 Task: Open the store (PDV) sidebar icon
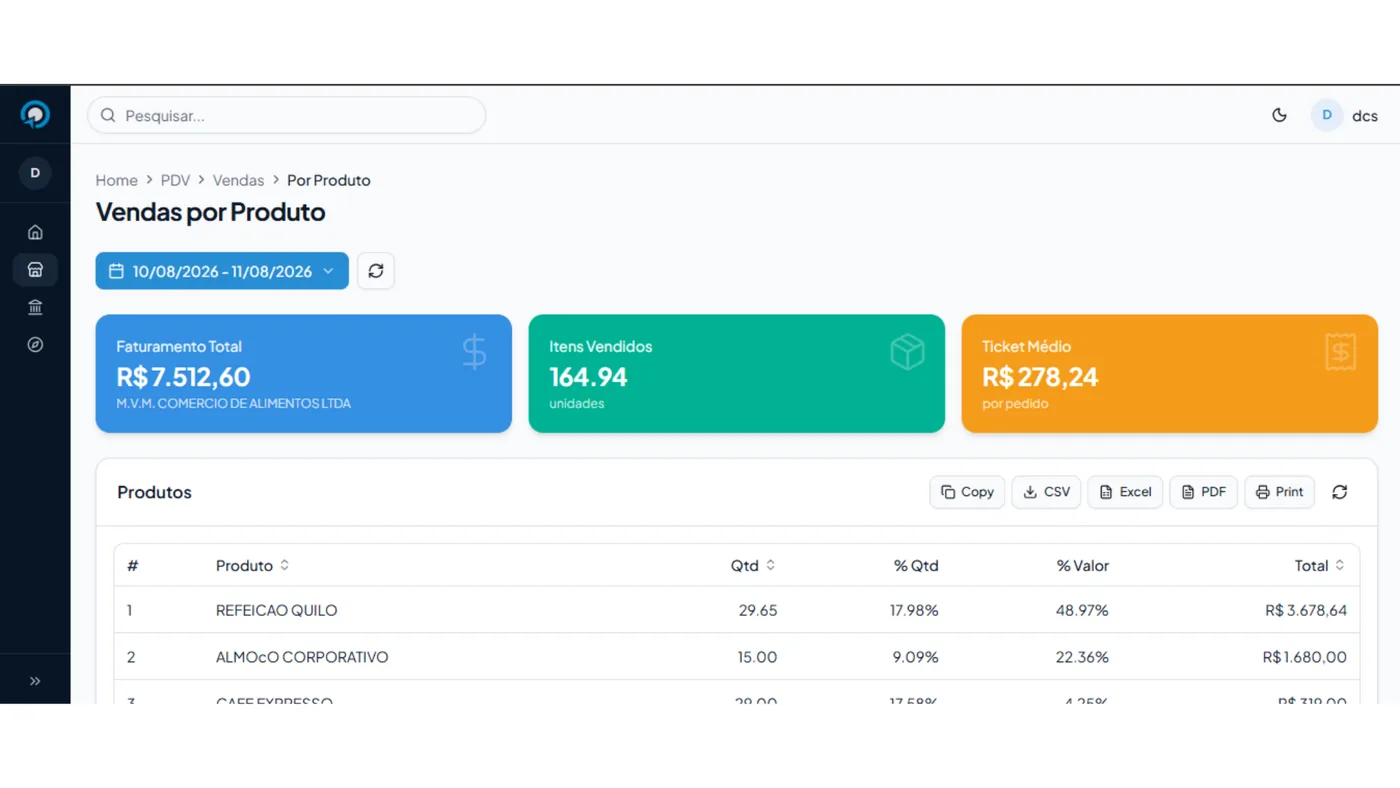(35, 270)
